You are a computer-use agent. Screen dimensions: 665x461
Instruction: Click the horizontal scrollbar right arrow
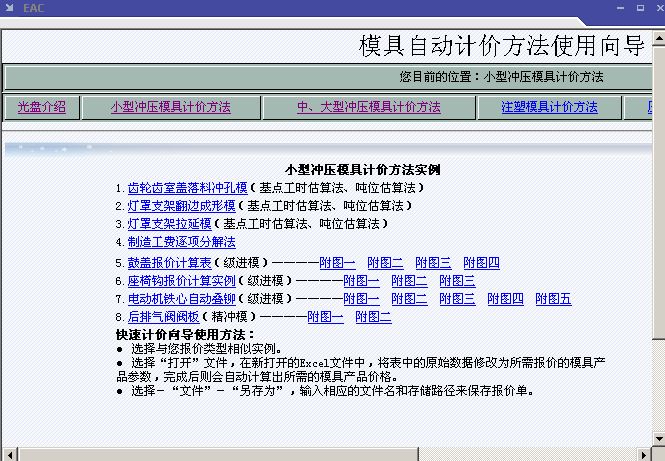click(x=644, y=455)
